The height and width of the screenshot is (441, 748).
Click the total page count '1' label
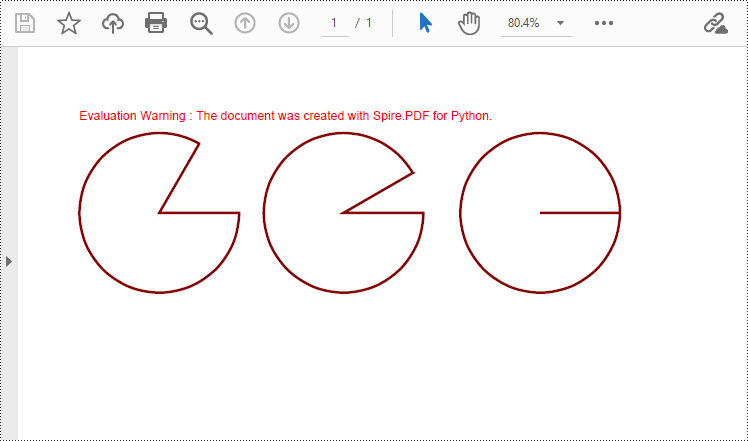(369, 23)
